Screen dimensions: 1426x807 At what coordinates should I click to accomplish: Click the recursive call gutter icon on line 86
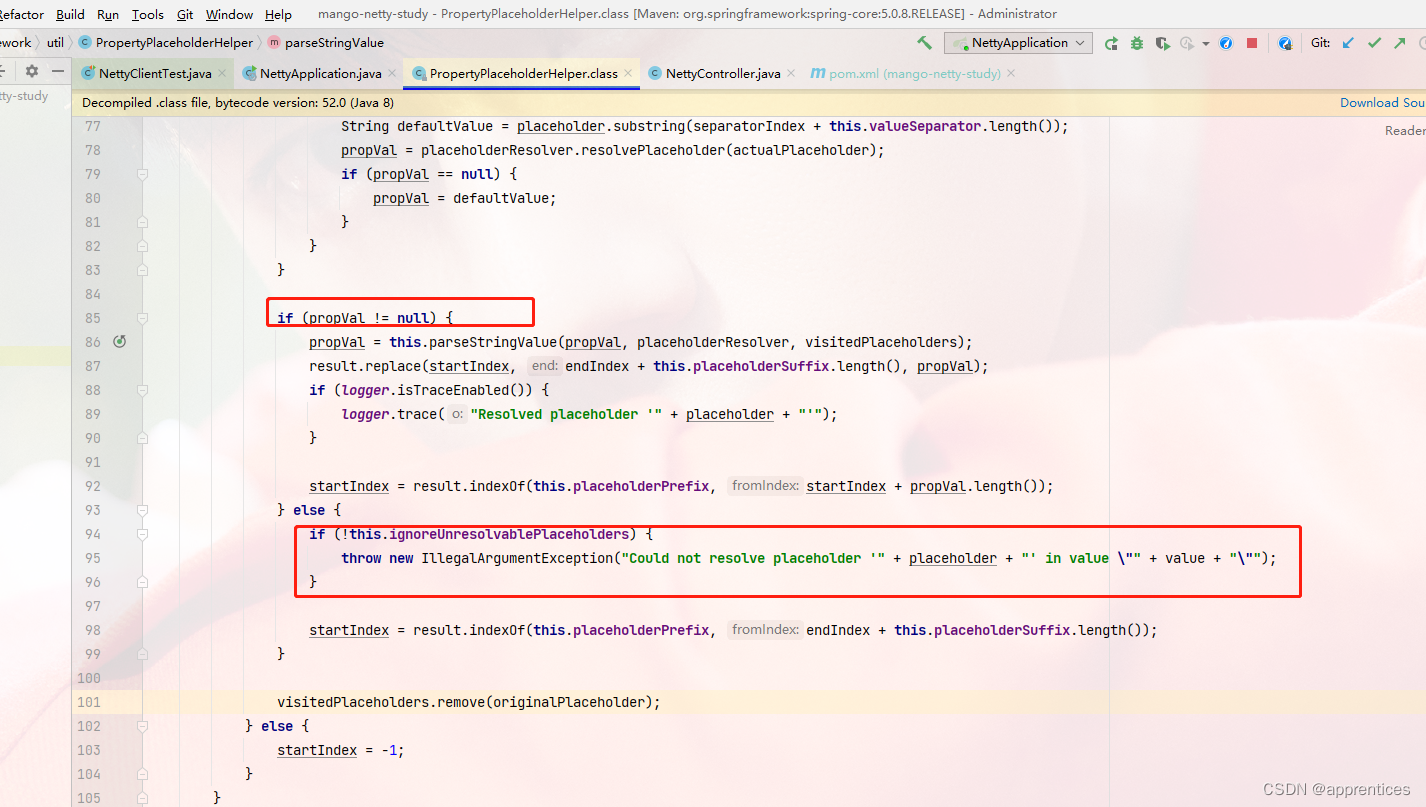pos(119,341)
